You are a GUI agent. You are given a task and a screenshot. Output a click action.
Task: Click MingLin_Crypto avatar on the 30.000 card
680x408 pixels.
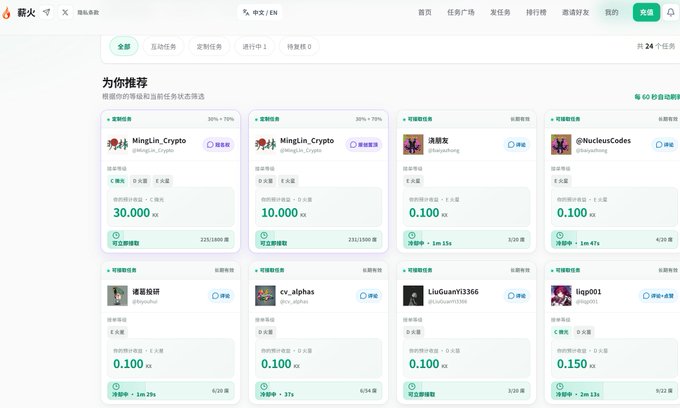[118, 144]
